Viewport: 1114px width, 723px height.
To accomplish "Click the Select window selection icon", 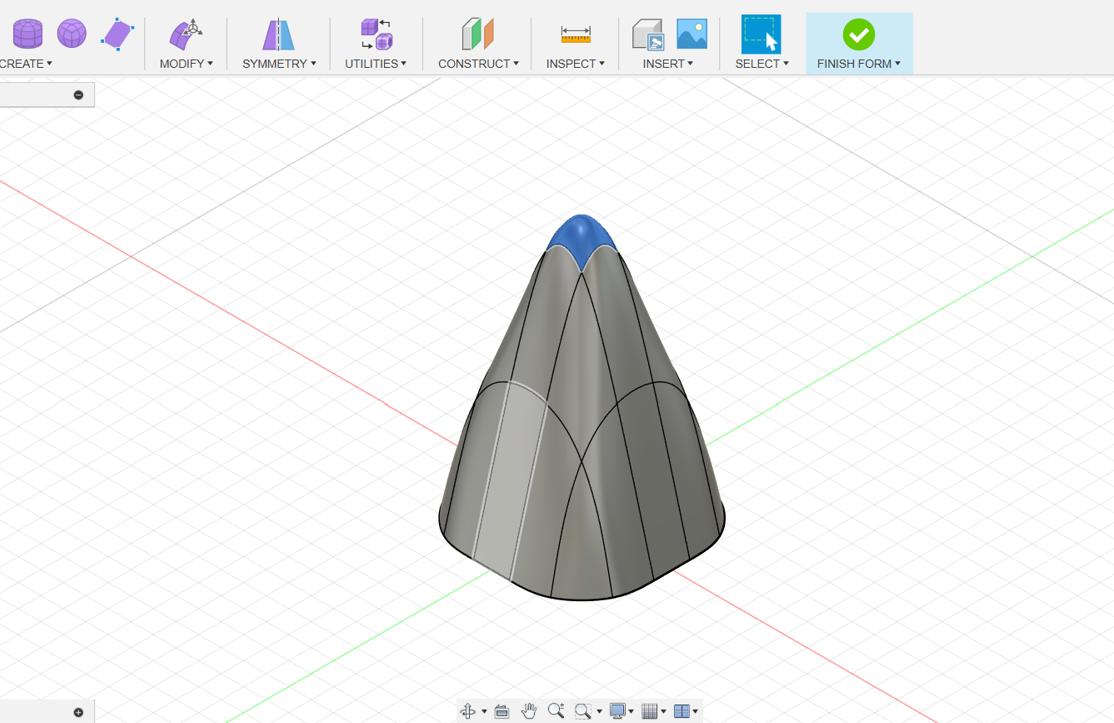I will 761,34.
